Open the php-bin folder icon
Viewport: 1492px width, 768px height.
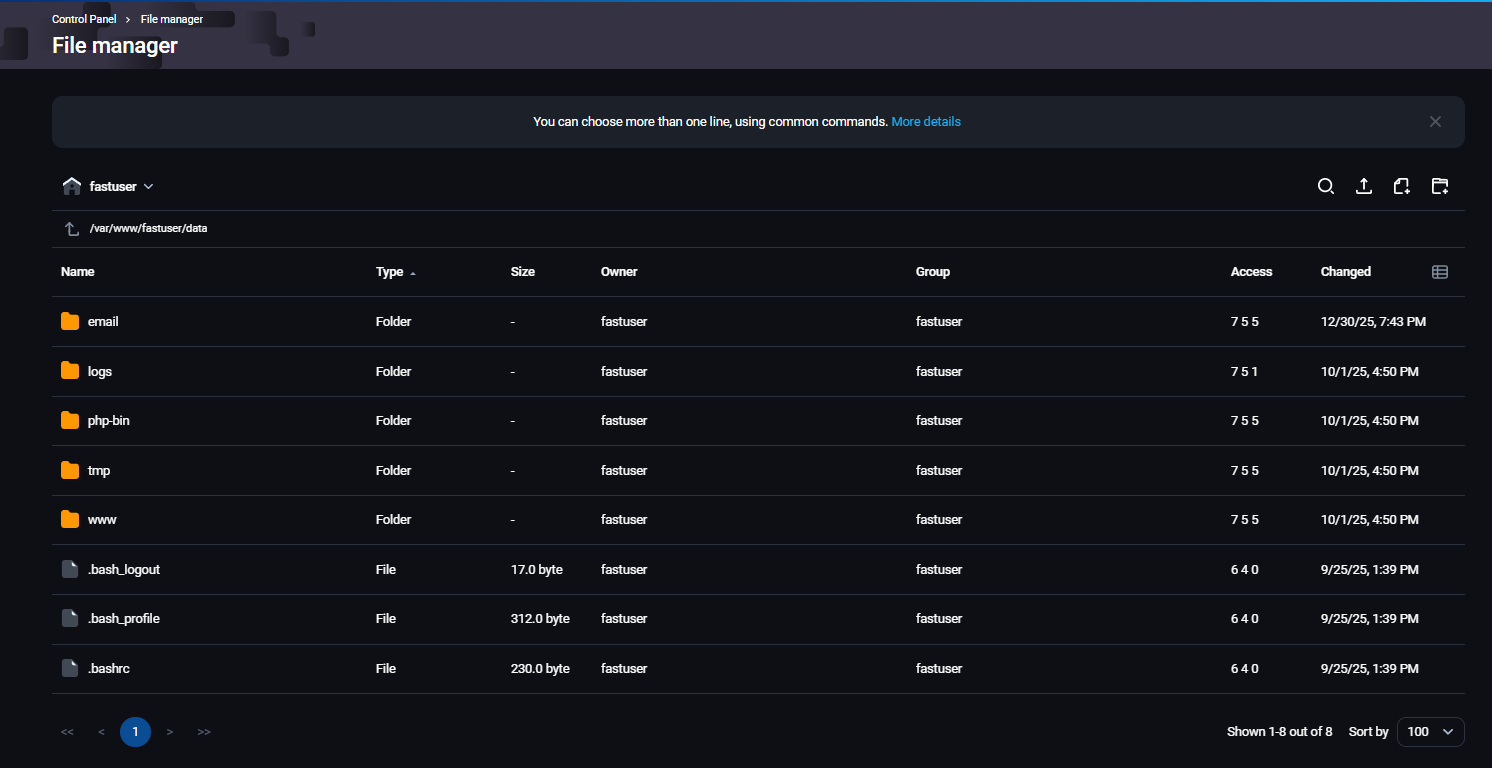pyautogui.click(x=70, y=421)
